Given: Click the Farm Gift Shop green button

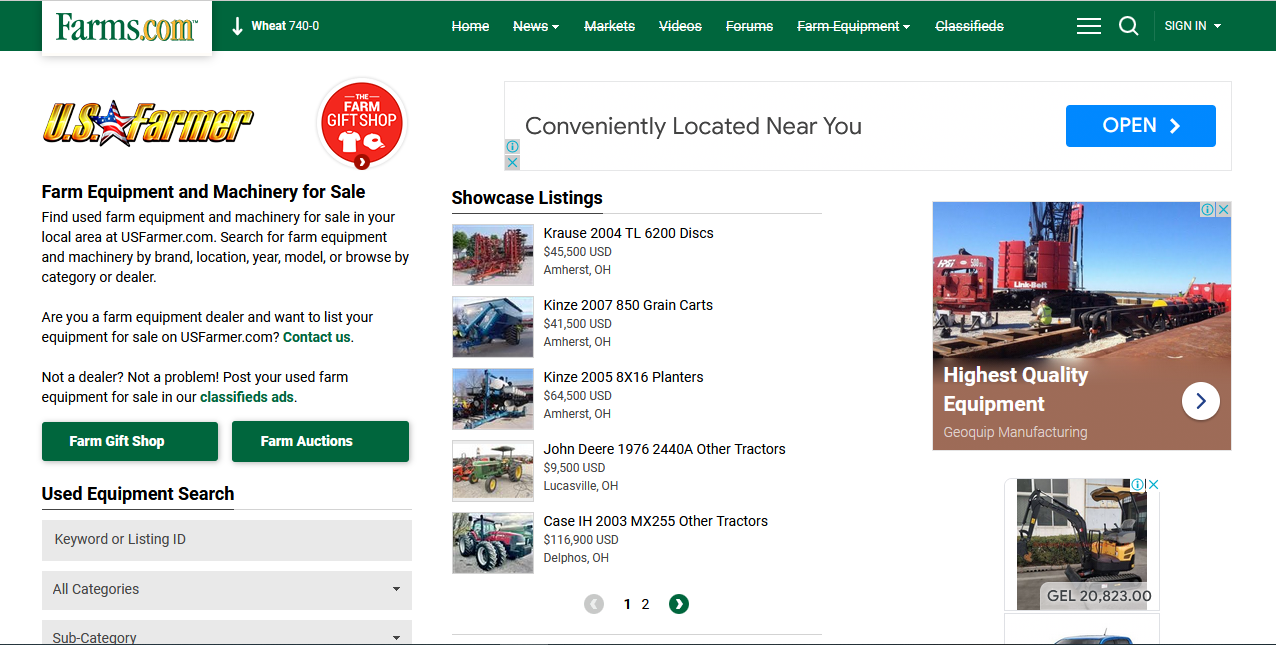Looking at the screenshot, I should tap(130, 441).
